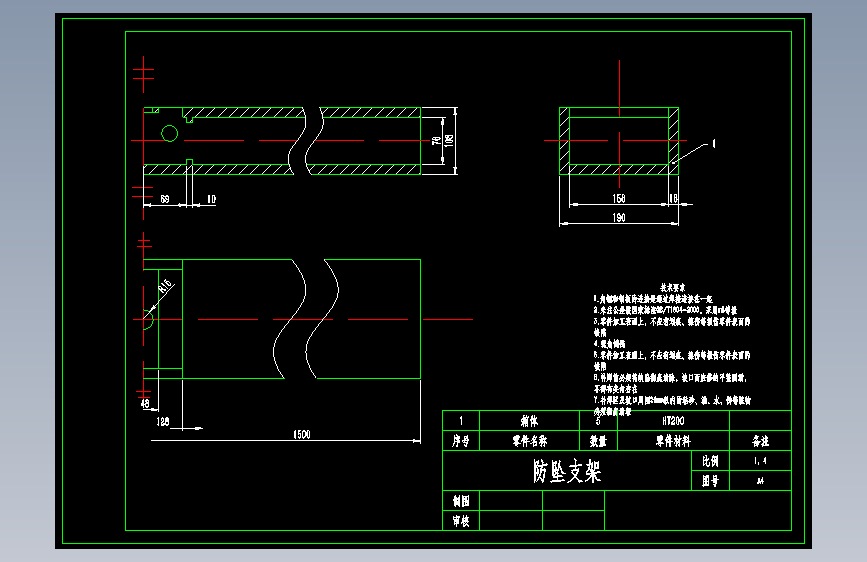Click the 128 dimension label

[x=163, y=422]
